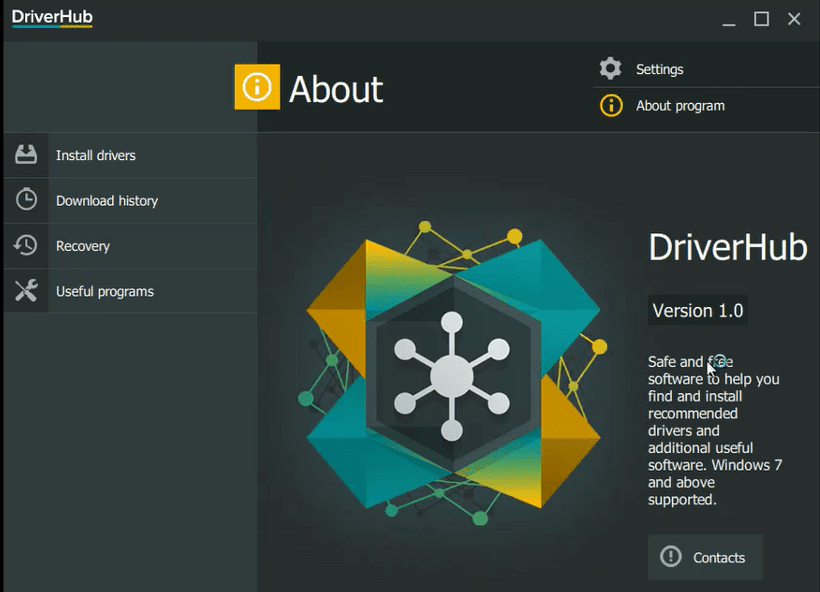Close the DriverHub window
Viewport: 820px width, 592px height.
[794, 19]
